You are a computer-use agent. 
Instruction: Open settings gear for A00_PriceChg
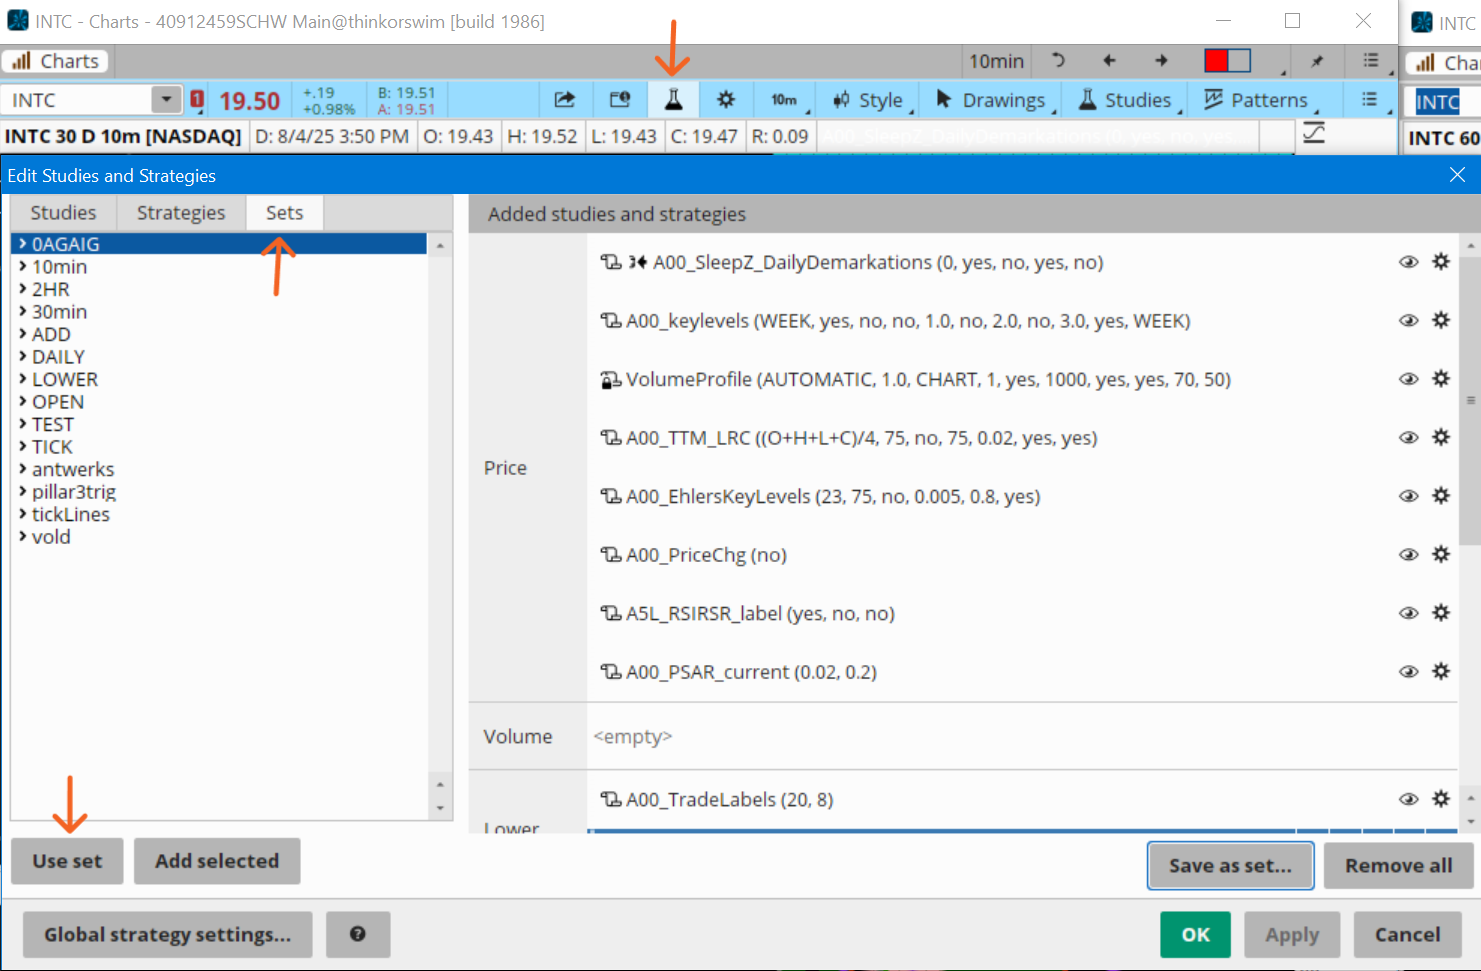1441,554
